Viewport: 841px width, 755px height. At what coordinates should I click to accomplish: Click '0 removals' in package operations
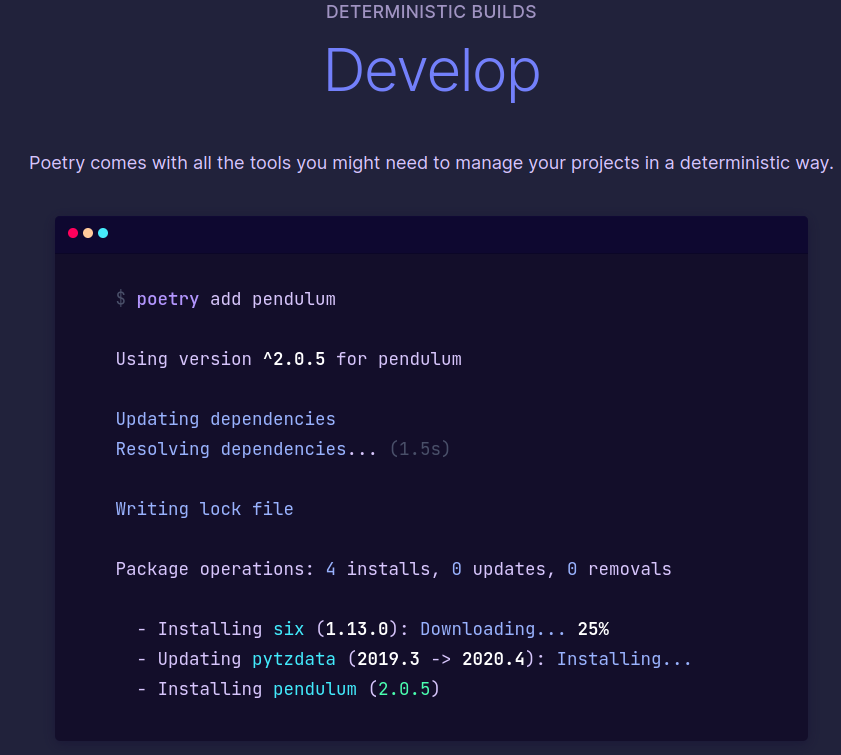pyautogui.click(x=619, y=569)
